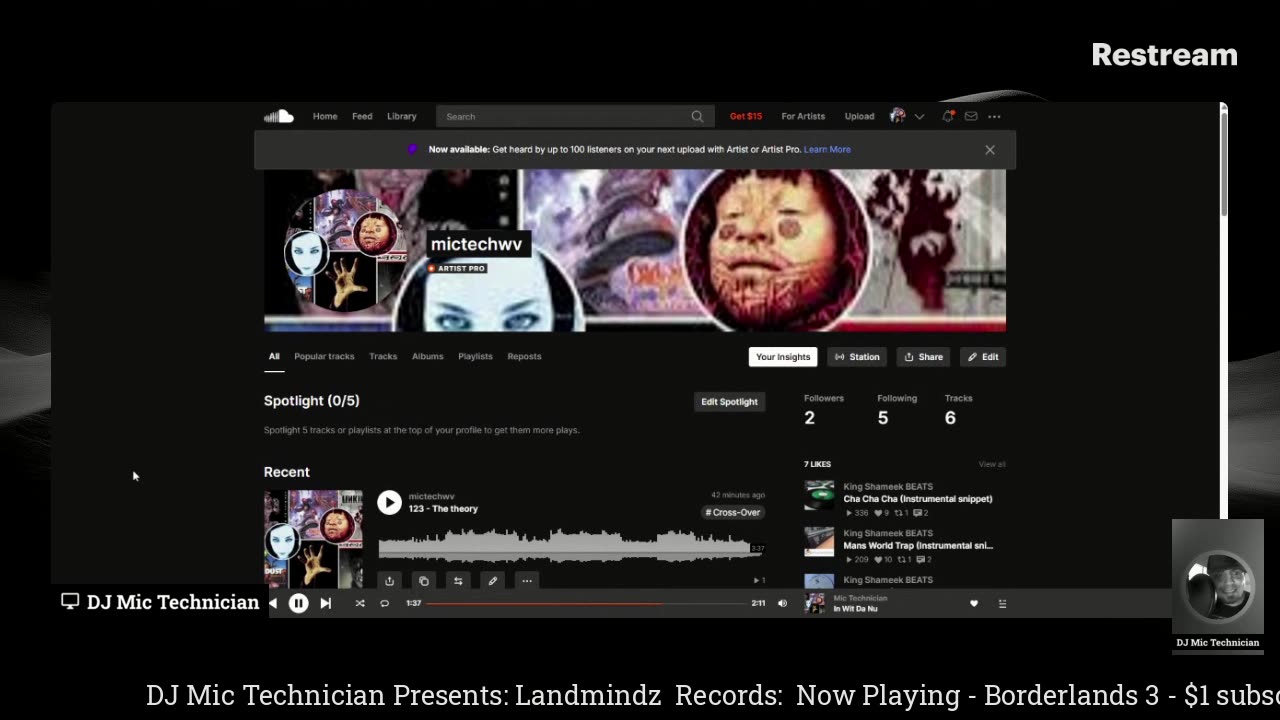Open the Tracks count

tap(958, 409)
